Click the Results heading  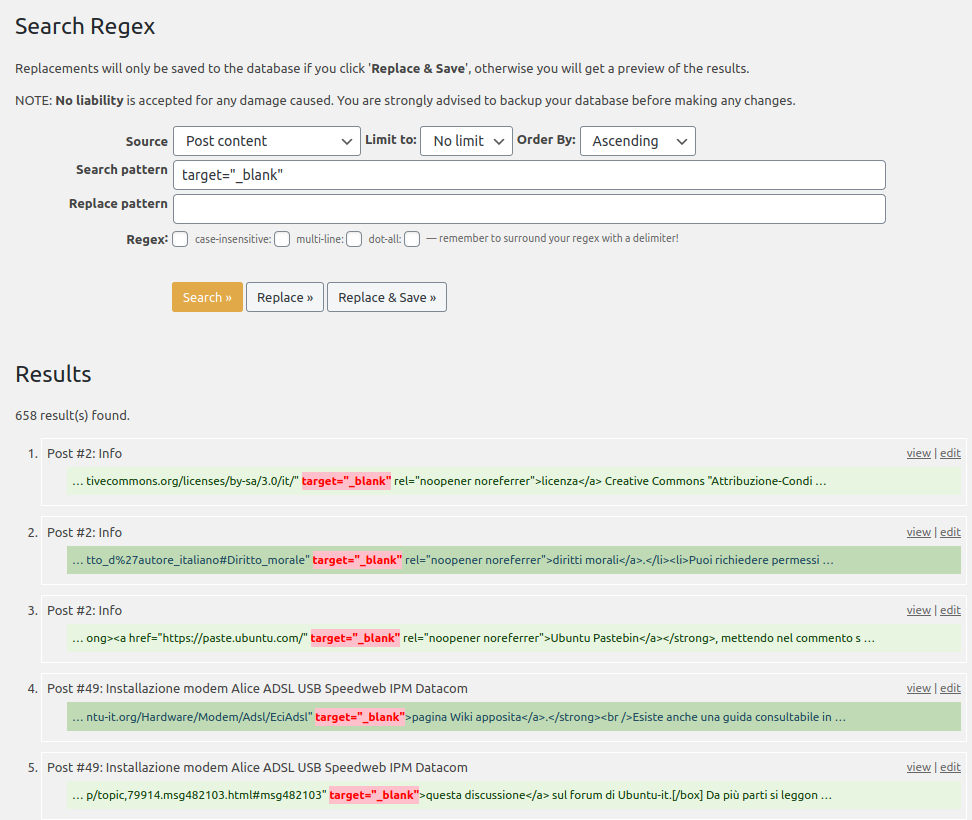pyautogui.click(x=53, y=374)
